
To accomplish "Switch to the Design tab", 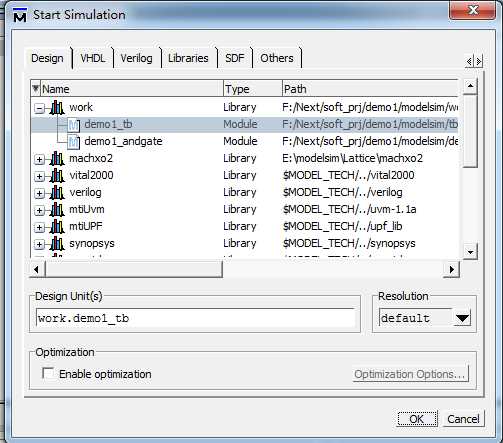I will pos(47,58).
